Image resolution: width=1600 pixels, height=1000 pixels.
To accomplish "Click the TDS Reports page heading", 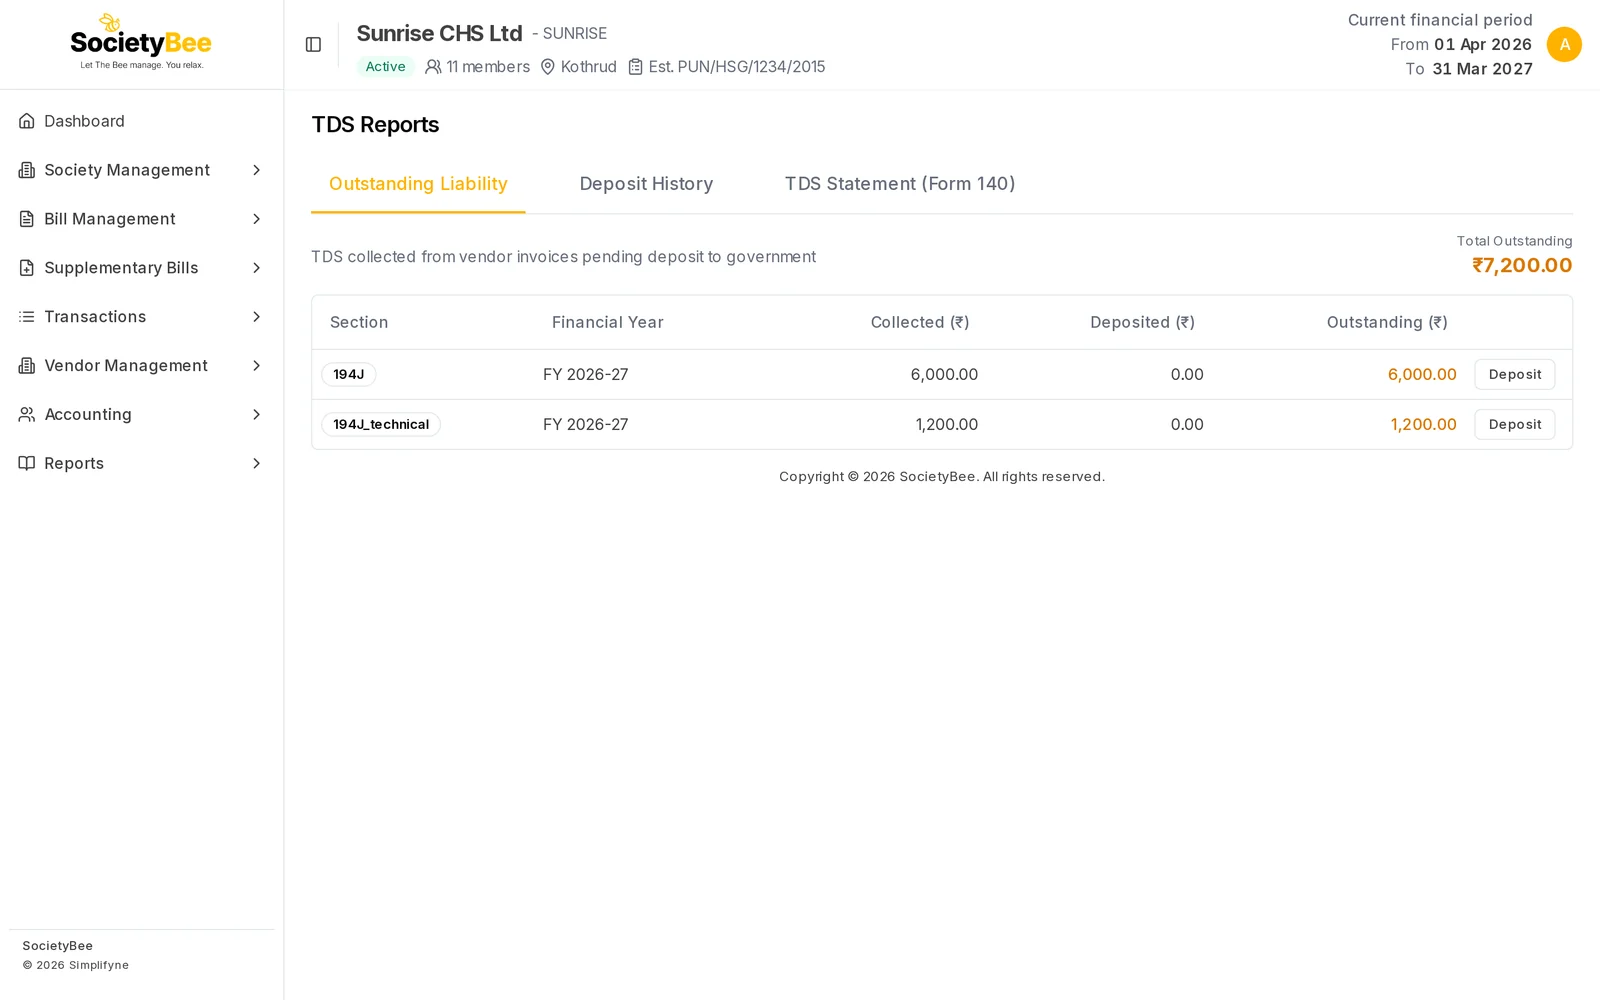I will point(375,124).
